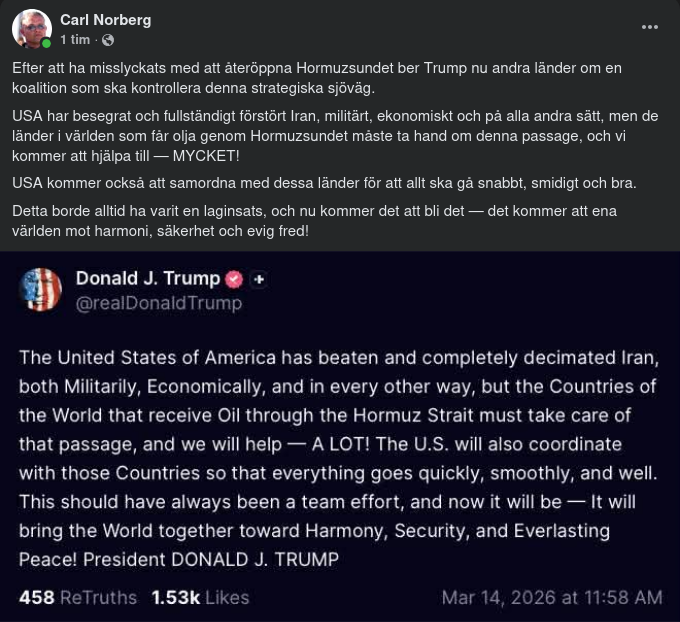Click the 458 ReTruths counter
This screenshot has height=622, width=680.
(77, 598)
